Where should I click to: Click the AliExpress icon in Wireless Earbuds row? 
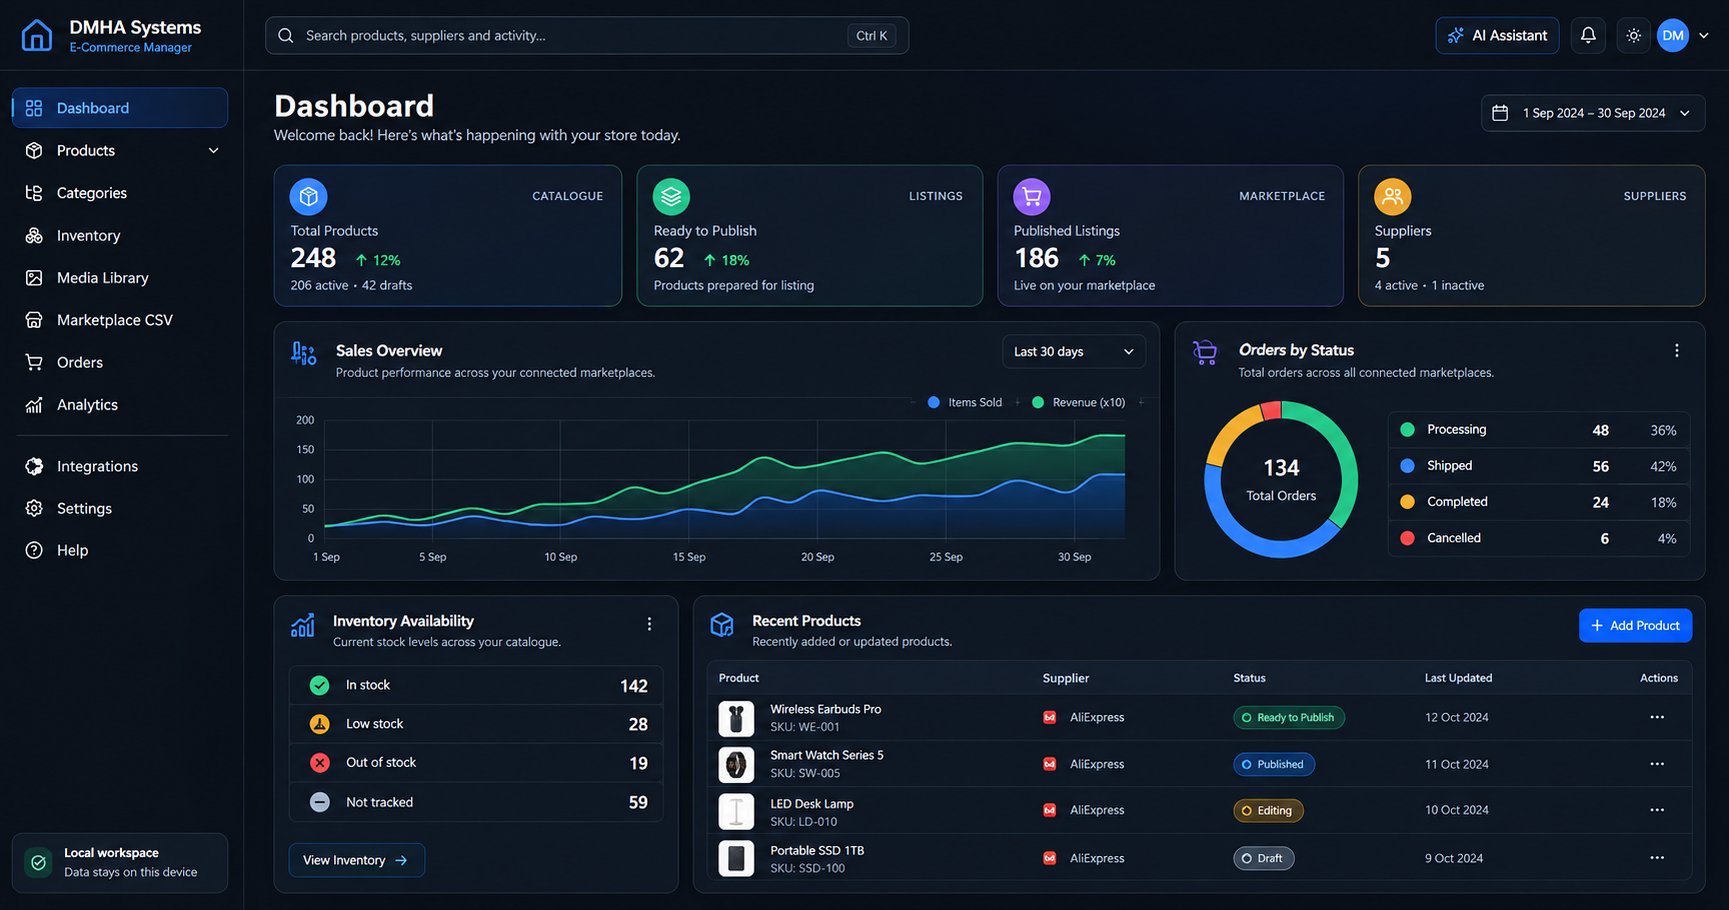1050,718
